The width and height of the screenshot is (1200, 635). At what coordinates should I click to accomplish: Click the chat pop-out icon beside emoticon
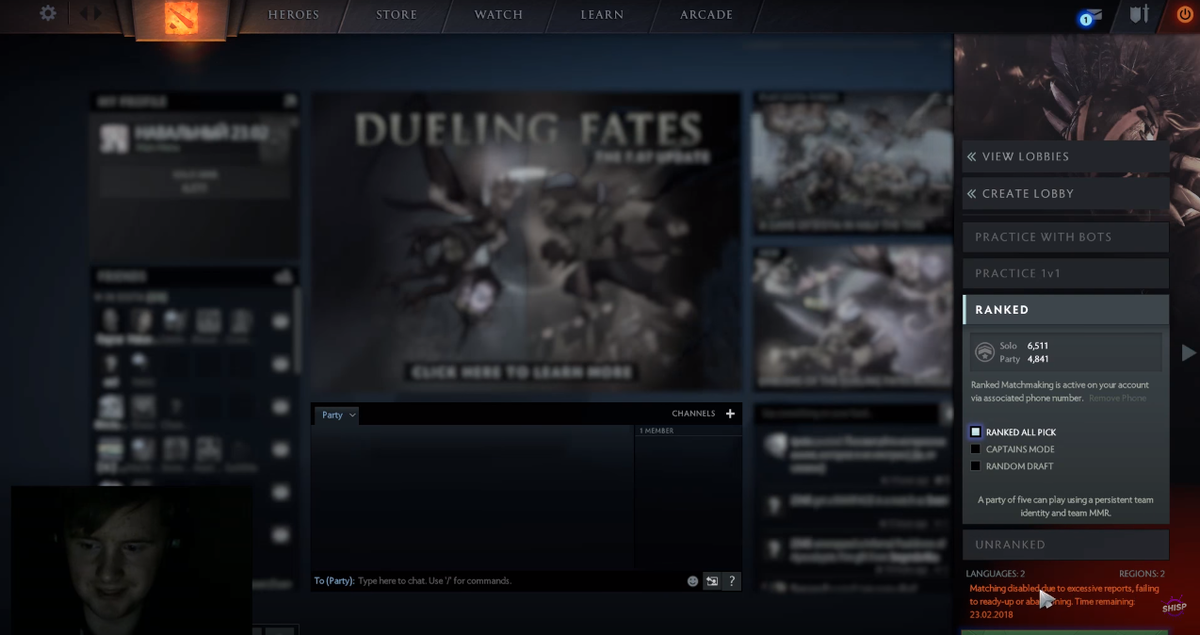pyautogui.click(x=712, y=581)
